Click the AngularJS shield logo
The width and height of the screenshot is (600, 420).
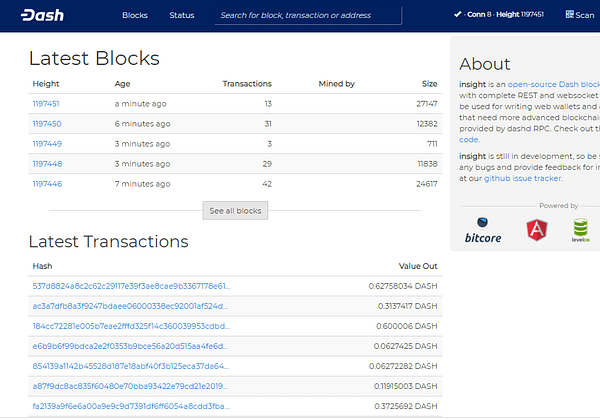[537, 231]
